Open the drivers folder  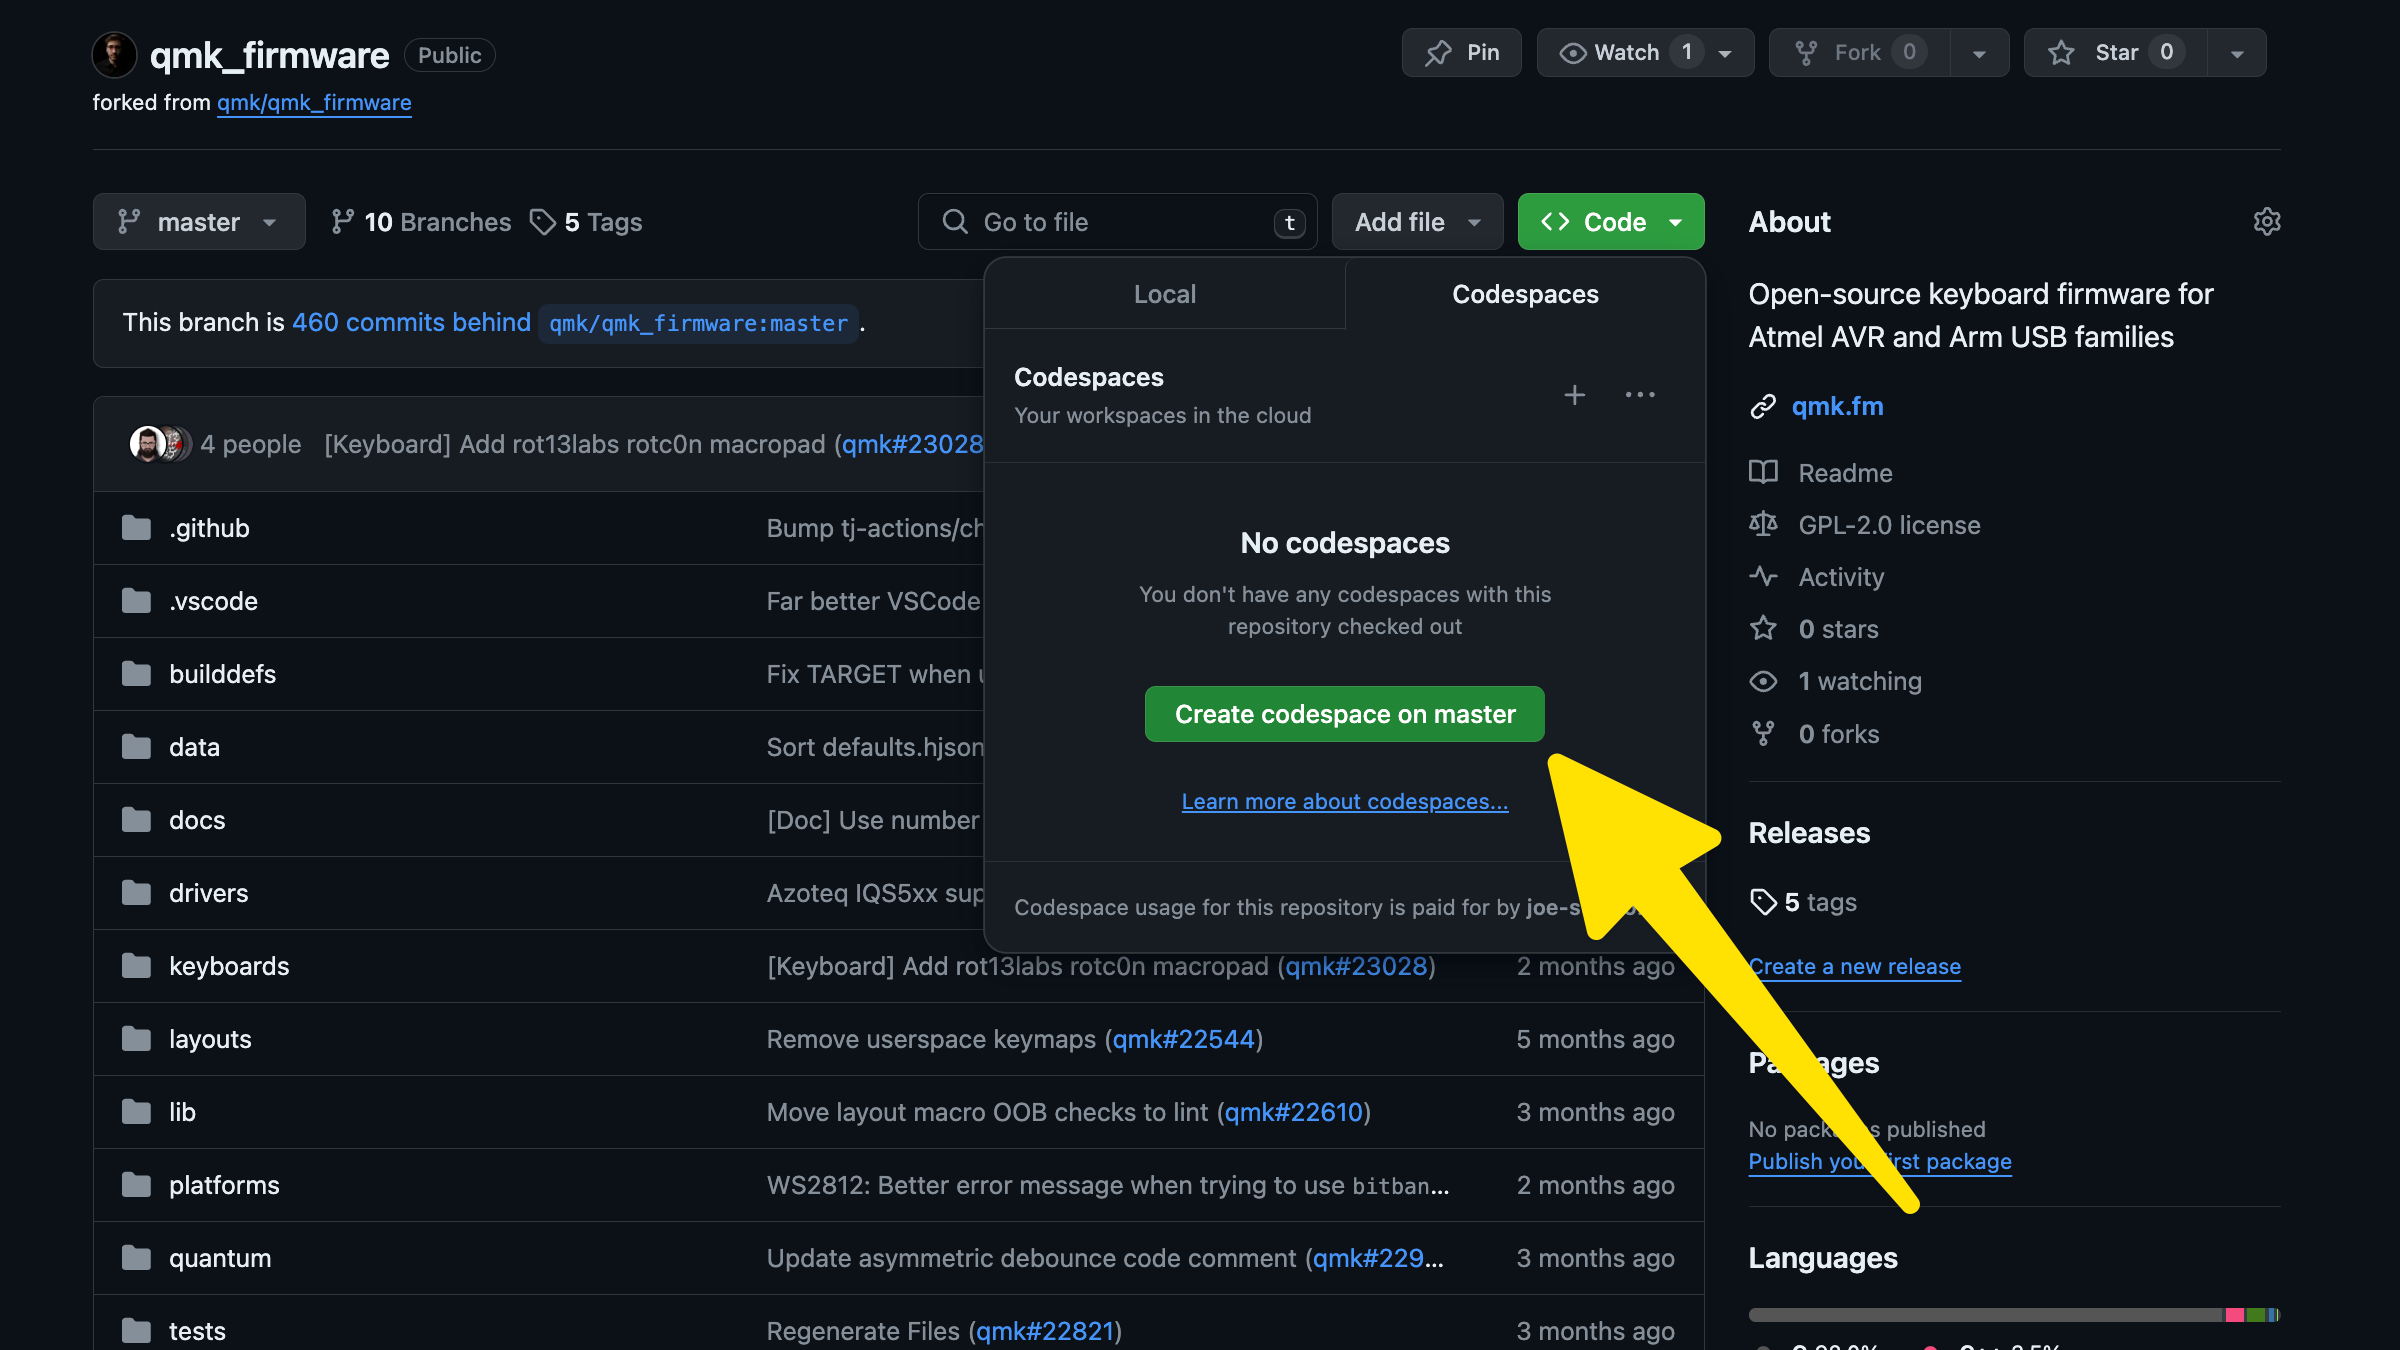pyautogui.click(x=208, y=893)
